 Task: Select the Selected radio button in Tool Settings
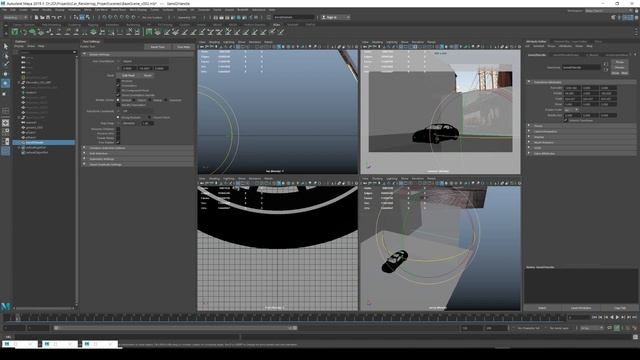(x=166, y=100)
